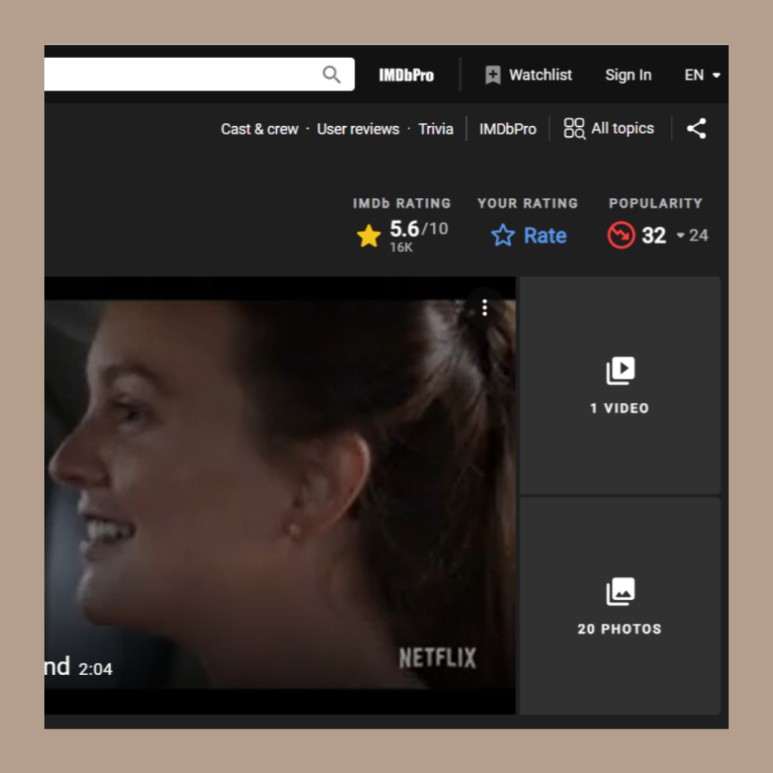This screenshot has width=773, height=773.
Task: Open the Trivia link
Action: pos(436,129)
